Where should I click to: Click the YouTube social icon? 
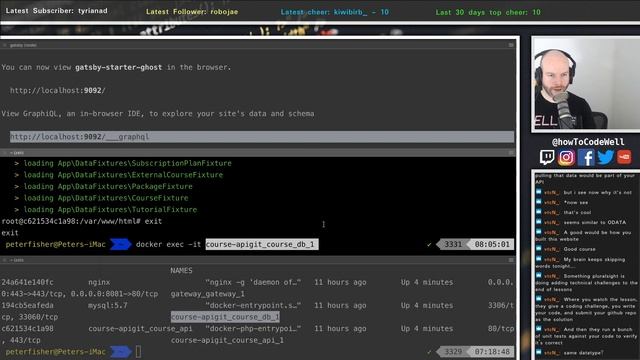624,157
